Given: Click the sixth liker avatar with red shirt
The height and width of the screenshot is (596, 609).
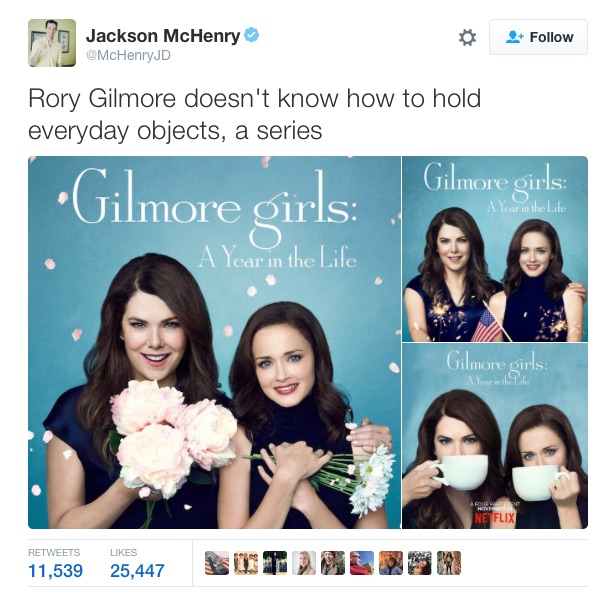Looking at the screenshot, I should tap(362, 563).
